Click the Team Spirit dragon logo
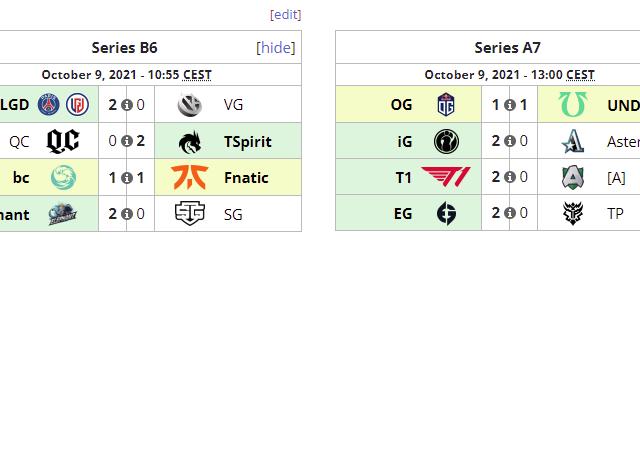The width and height of the screenshot is (640, 476). click(x=190, y=141)
